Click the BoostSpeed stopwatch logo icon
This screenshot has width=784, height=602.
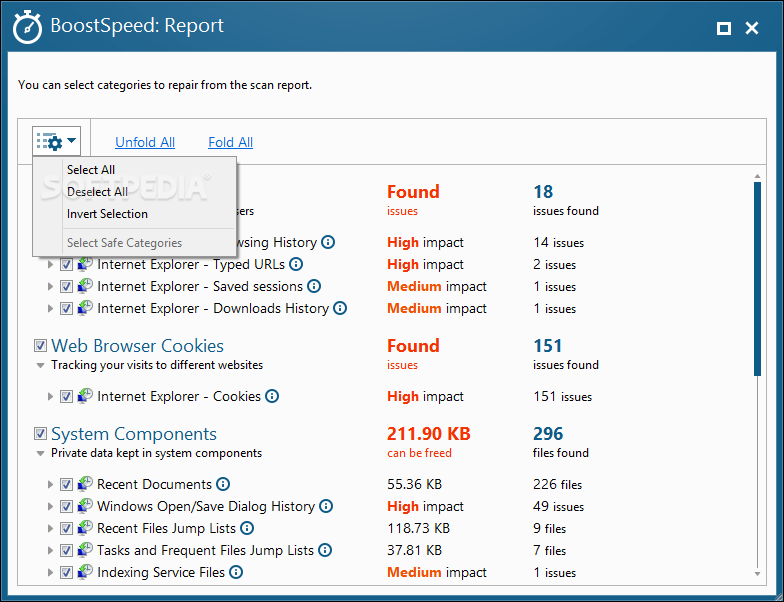[27, 28]
